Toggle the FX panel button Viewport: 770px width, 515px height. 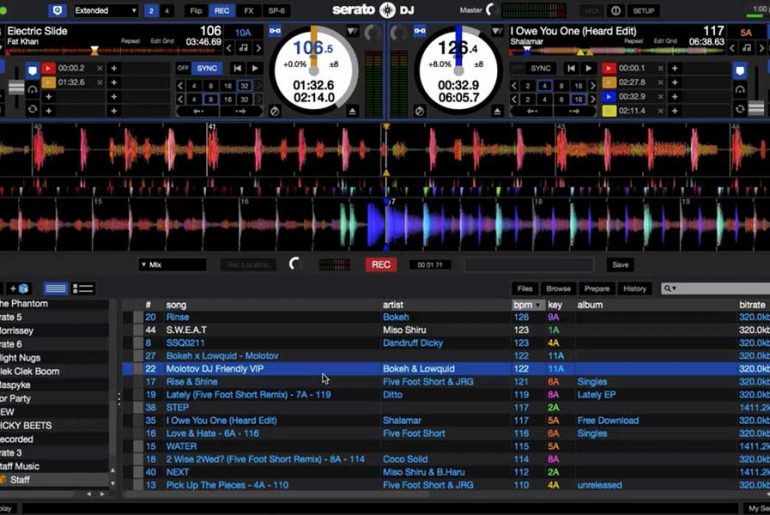coord(248,11)
